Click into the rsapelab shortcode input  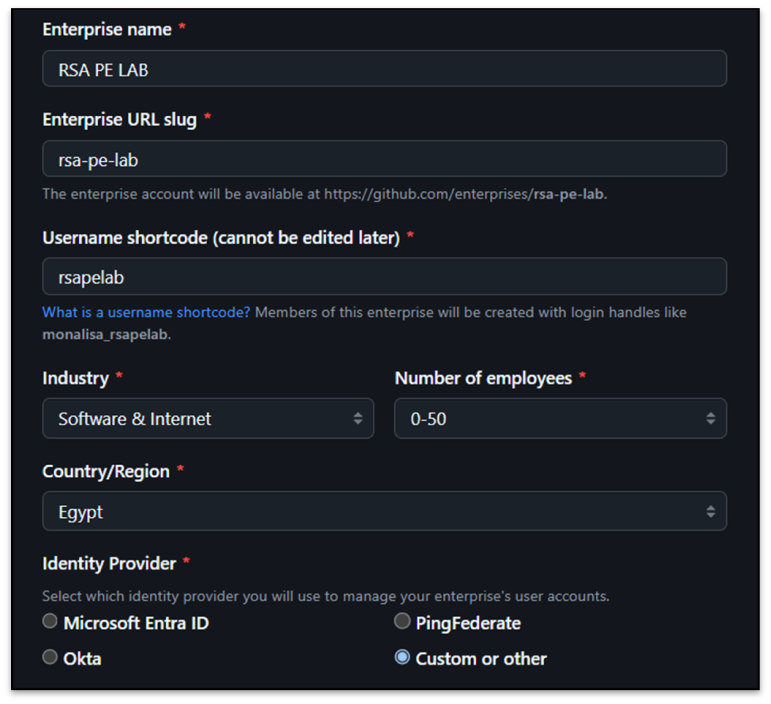tap(384, 277)
